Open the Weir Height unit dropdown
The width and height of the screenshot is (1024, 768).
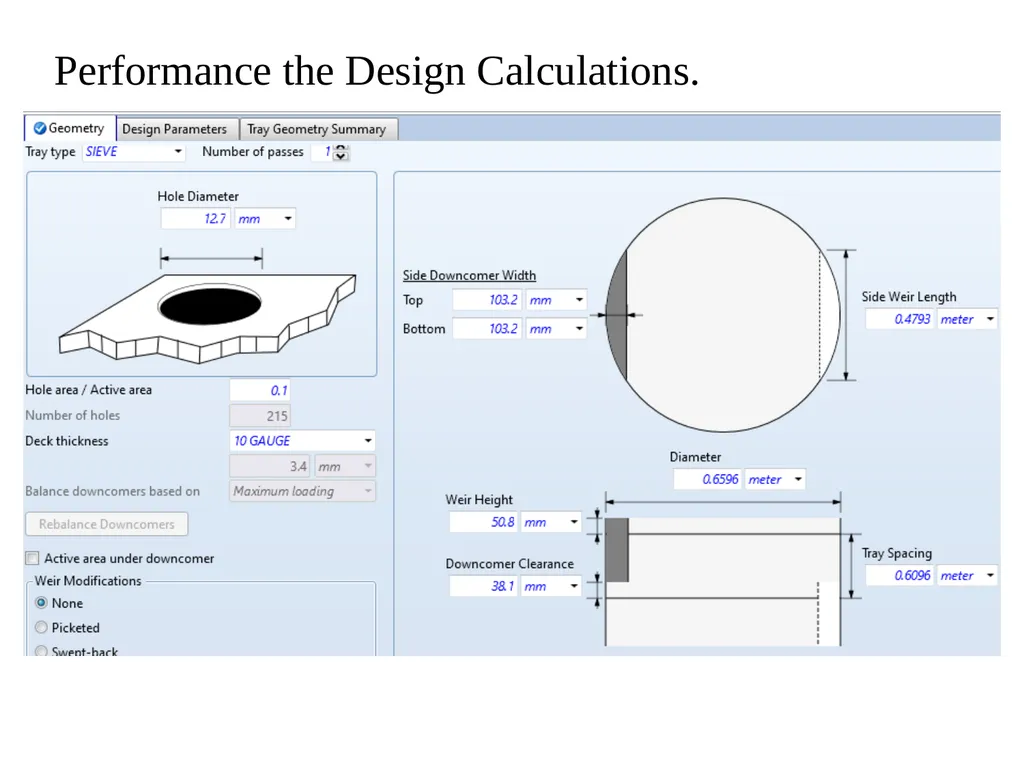[551, 522]
